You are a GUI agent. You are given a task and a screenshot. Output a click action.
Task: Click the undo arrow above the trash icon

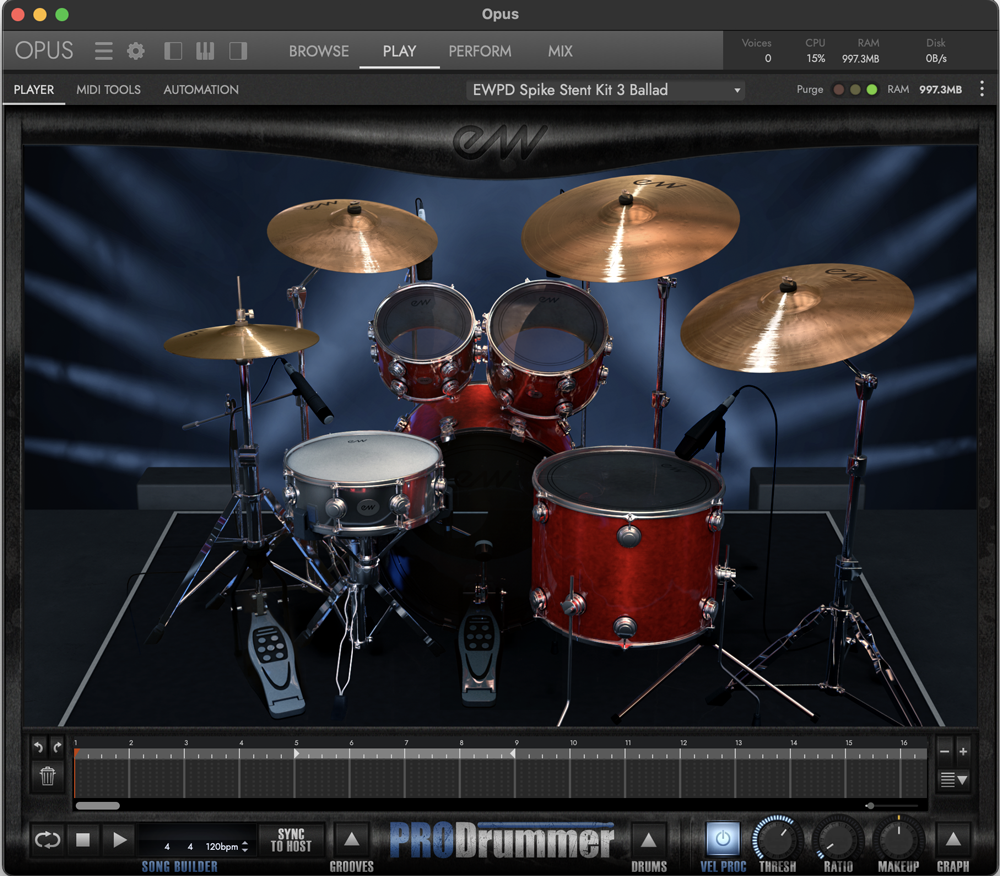[x=40, y=744]
